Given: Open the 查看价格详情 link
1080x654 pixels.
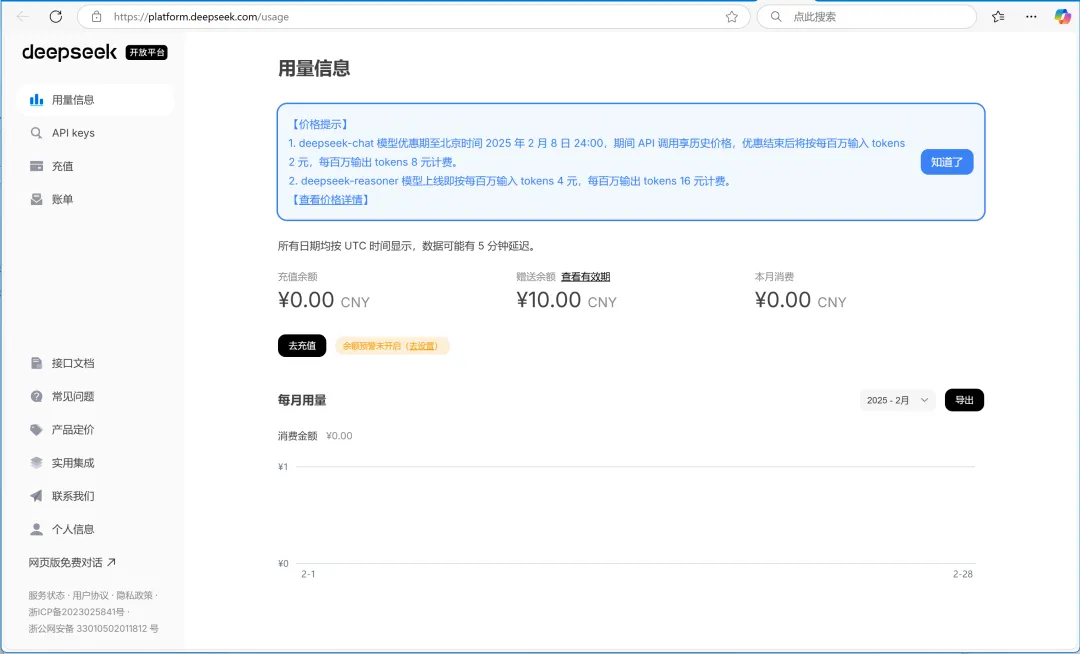Looking at the screenshot, I should (331, 200).
